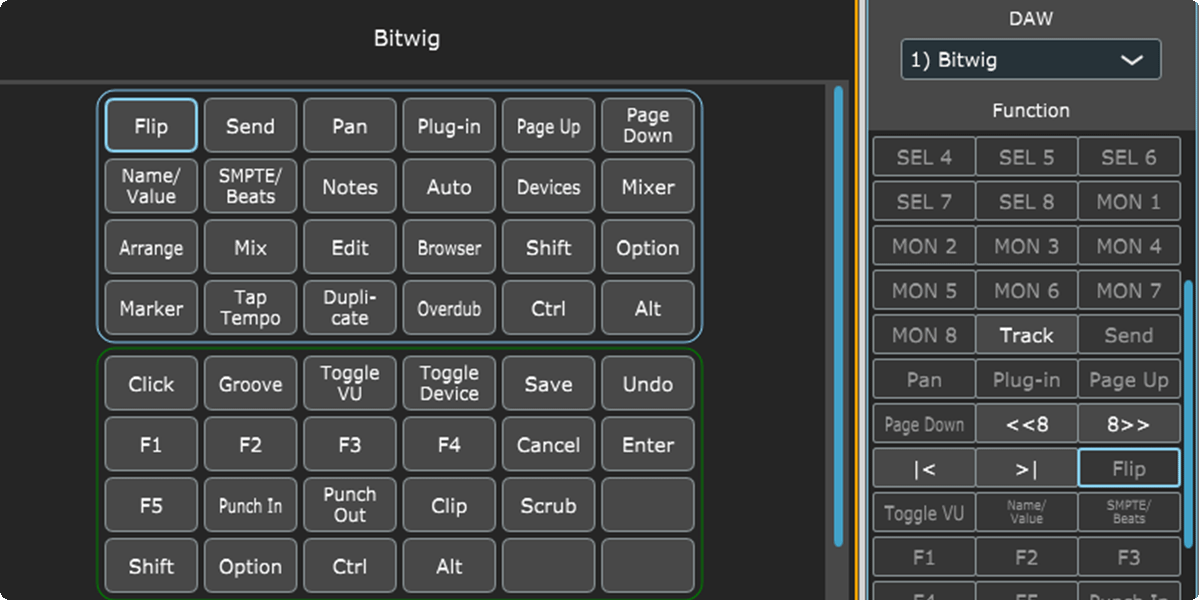Image resolution: width=1199 pixels, height=600 pixels.
Task: Select the <<8 bank-left function
Action: pos(1026,424)
